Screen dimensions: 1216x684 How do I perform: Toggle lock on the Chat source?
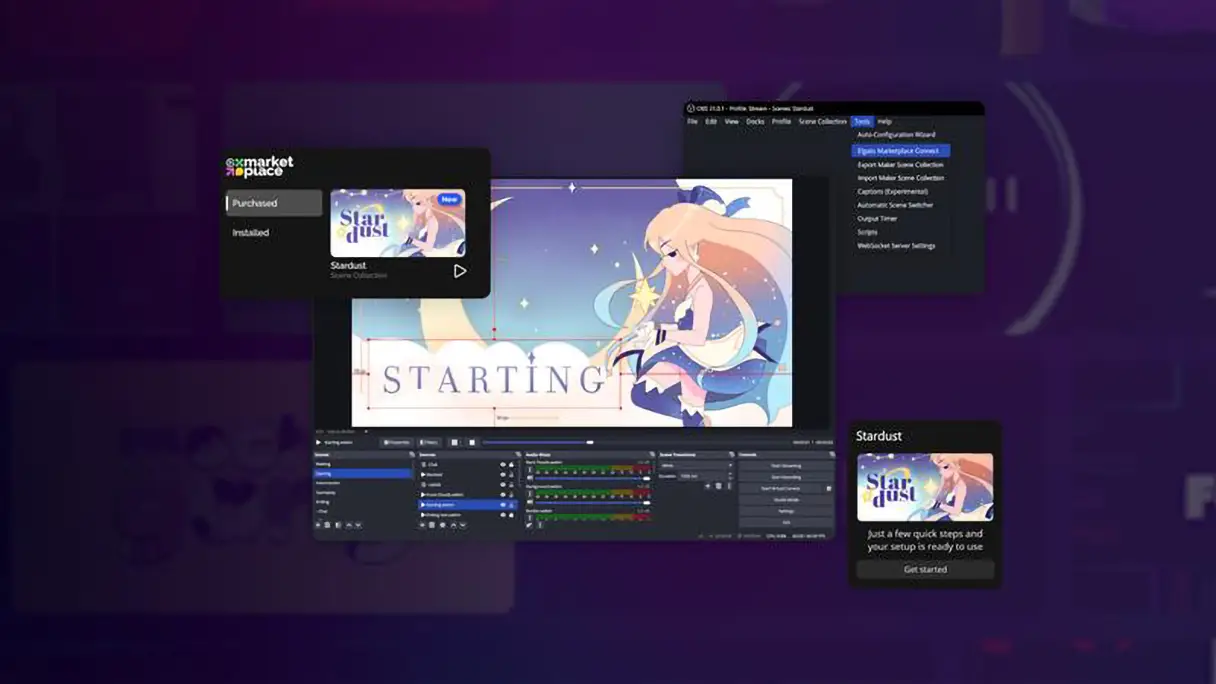point(511,464)
